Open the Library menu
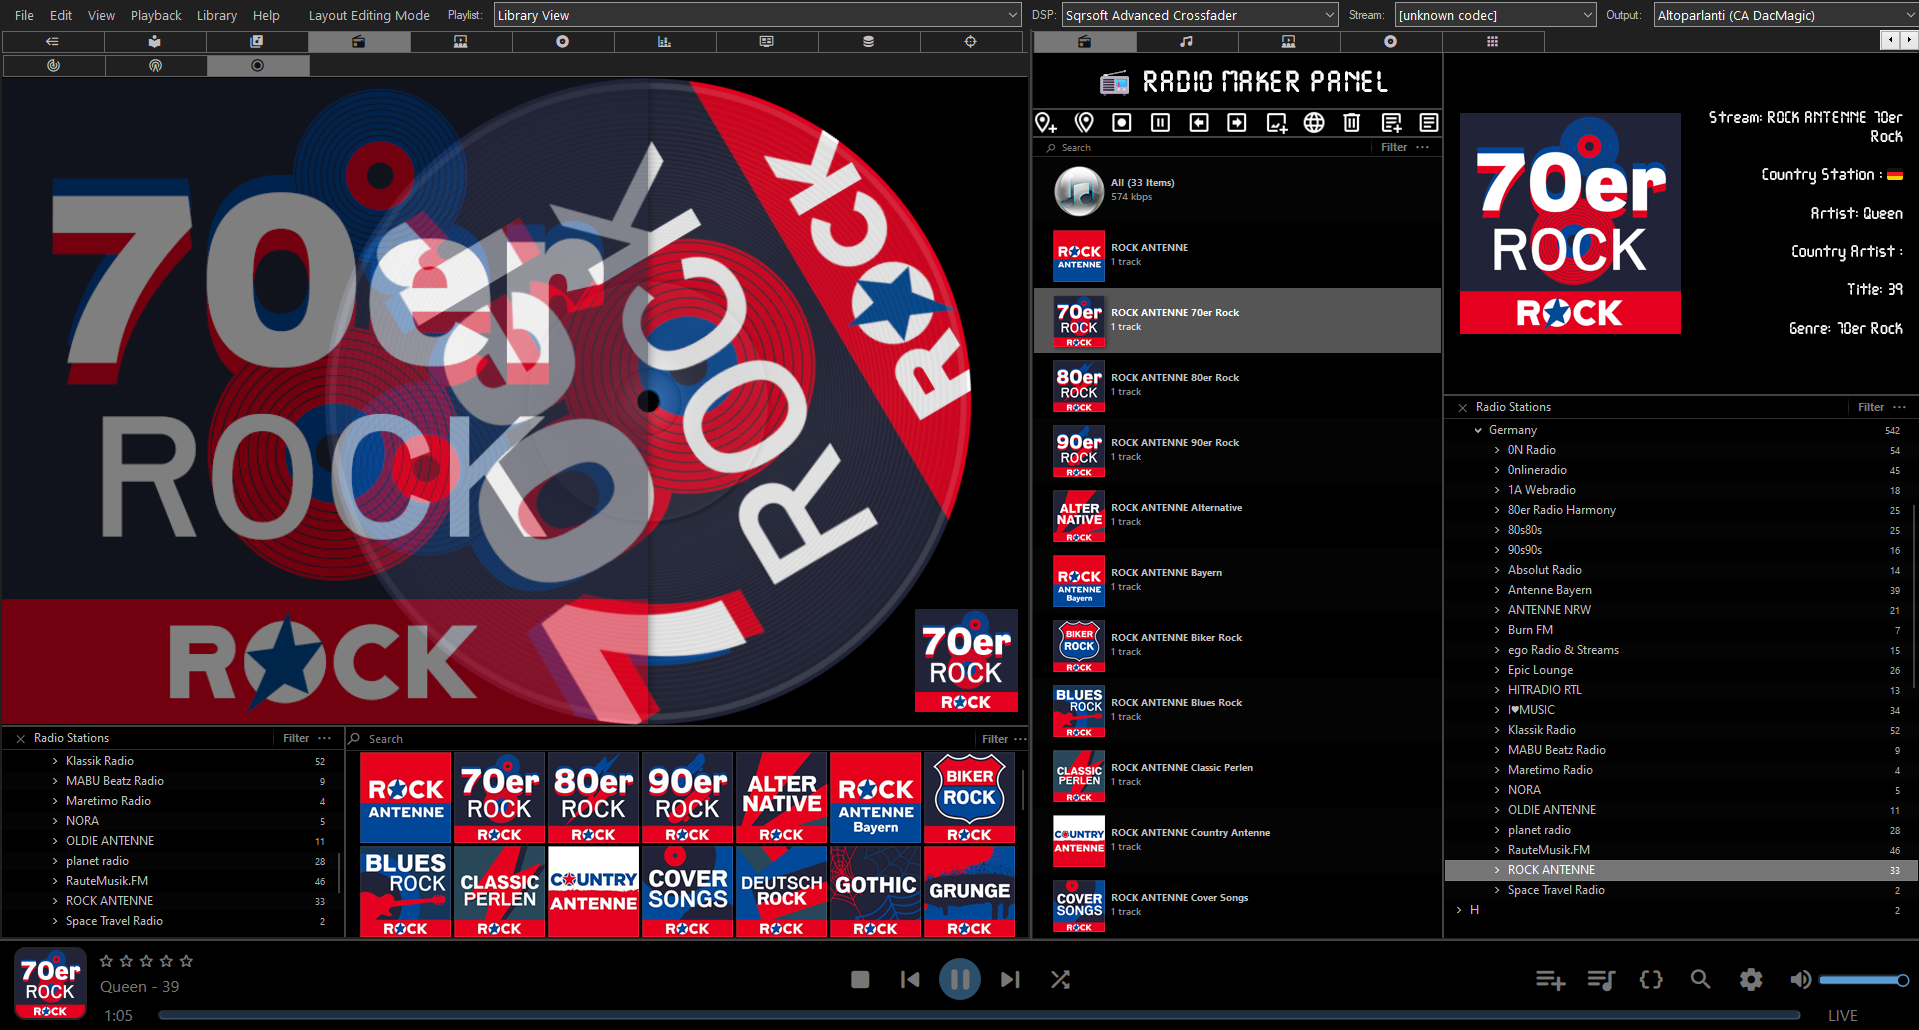Screen dimensions: 1919x1030 [216, 15]
